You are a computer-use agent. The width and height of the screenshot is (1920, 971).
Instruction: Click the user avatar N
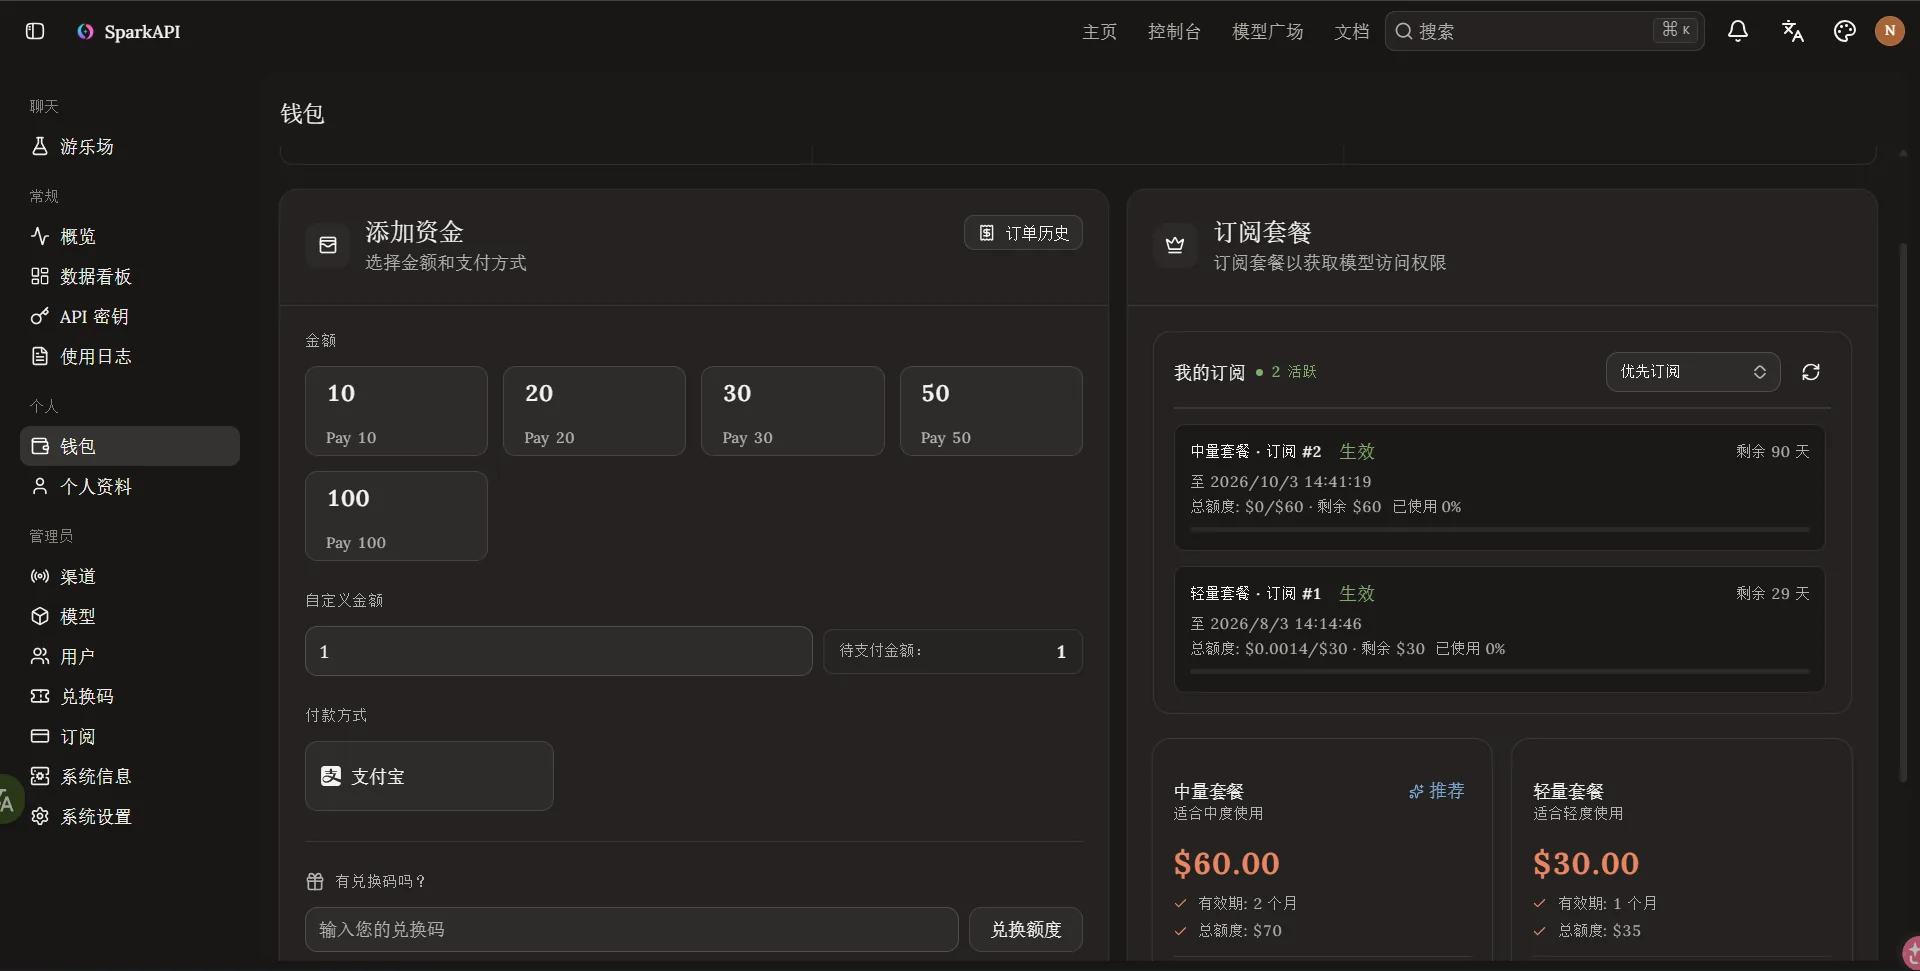1890,31
